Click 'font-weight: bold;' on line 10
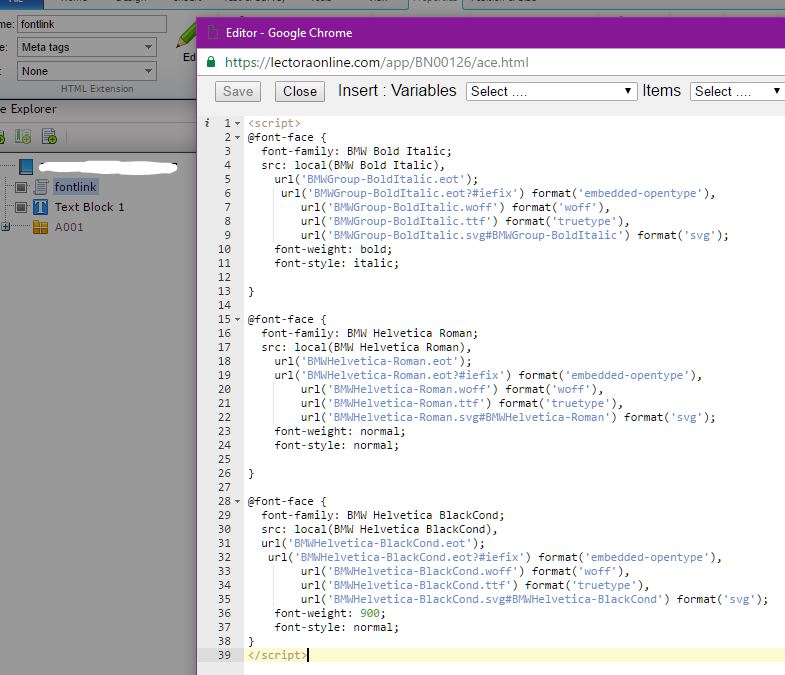 [333, 249]
